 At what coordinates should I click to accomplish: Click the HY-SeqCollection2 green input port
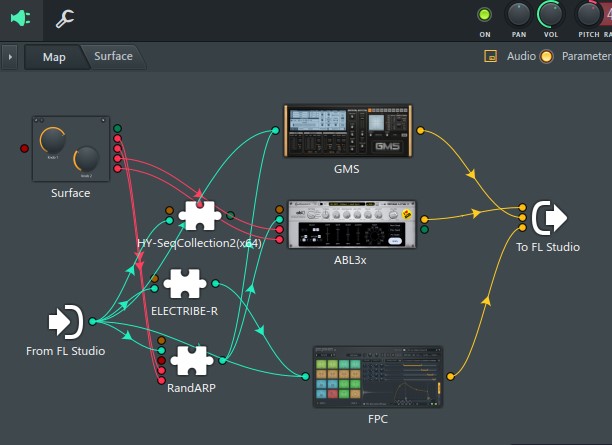(169, 221)
